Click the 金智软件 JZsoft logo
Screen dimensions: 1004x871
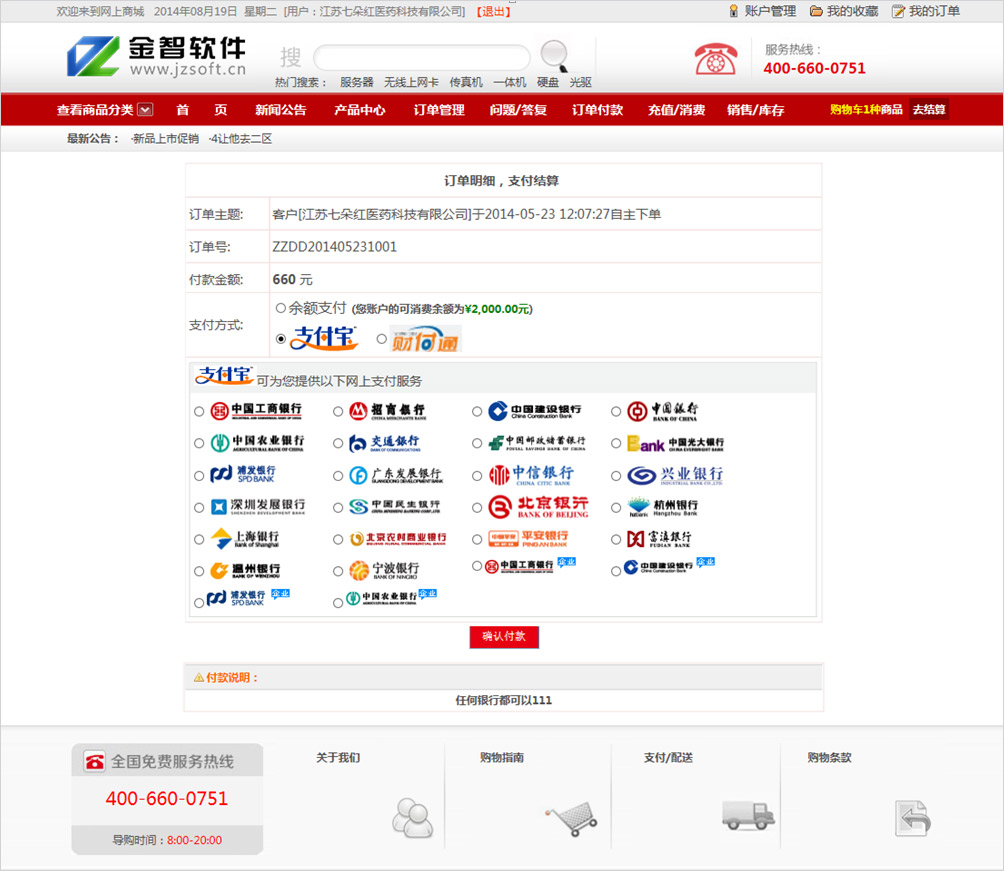[156, 56]
